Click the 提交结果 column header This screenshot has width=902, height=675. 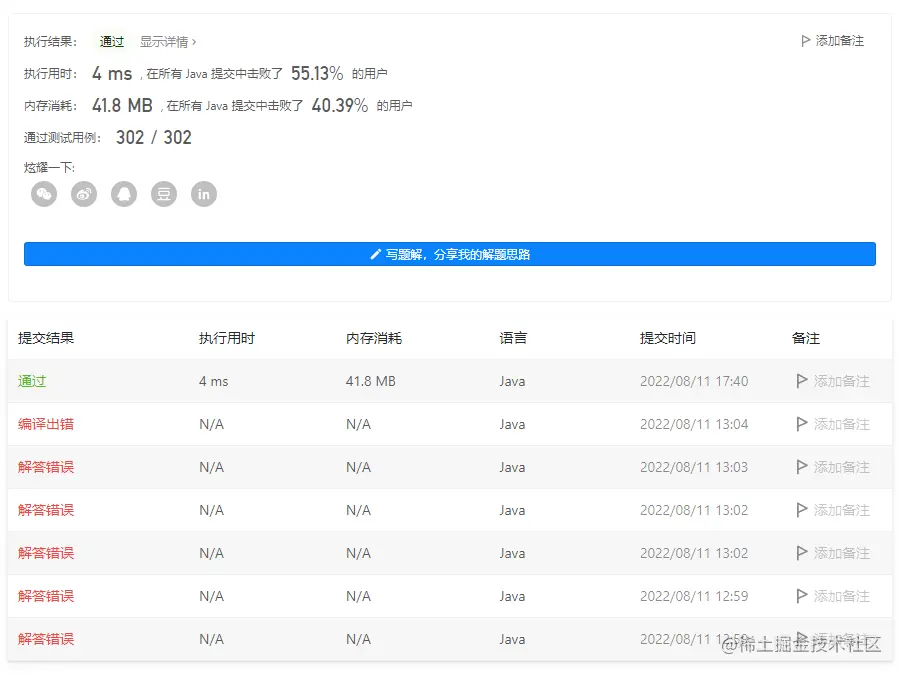coord(46,338)
